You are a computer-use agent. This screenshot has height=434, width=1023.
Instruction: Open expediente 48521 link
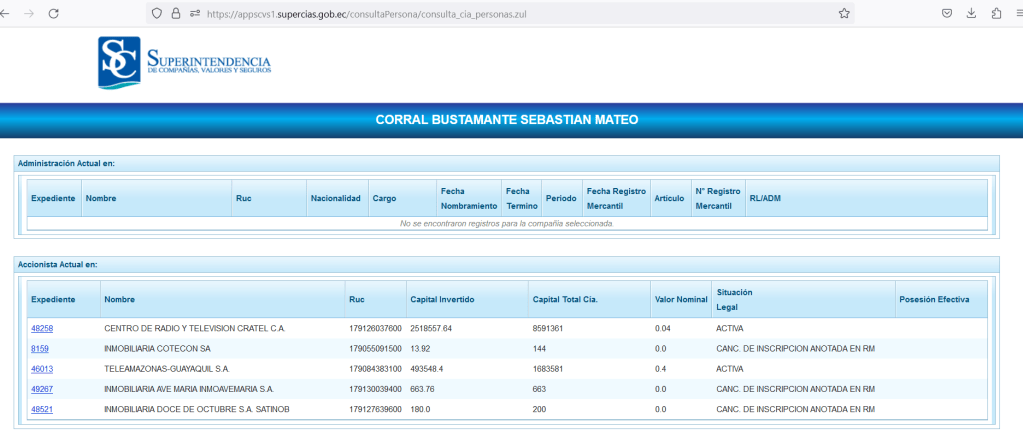(42, 409)
